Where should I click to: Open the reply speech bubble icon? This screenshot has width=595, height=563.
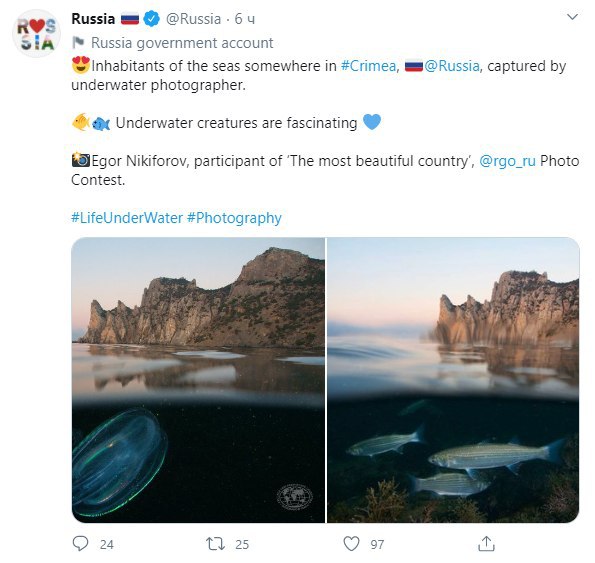click(x=80, y=544)
